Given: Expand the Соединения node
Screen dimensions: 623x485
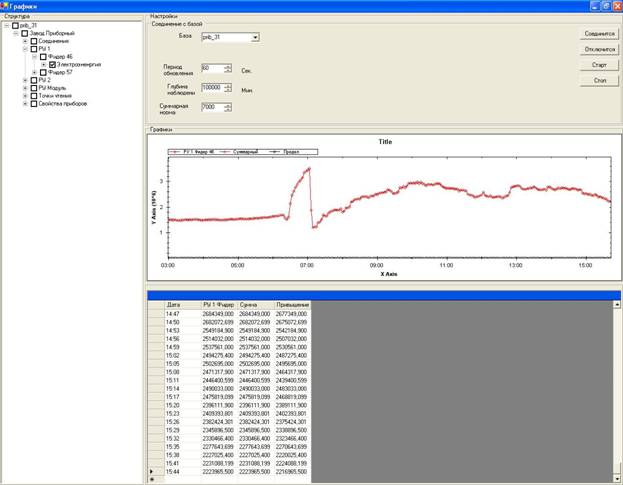Looking at the screenshot, I should tap(25, 41).
